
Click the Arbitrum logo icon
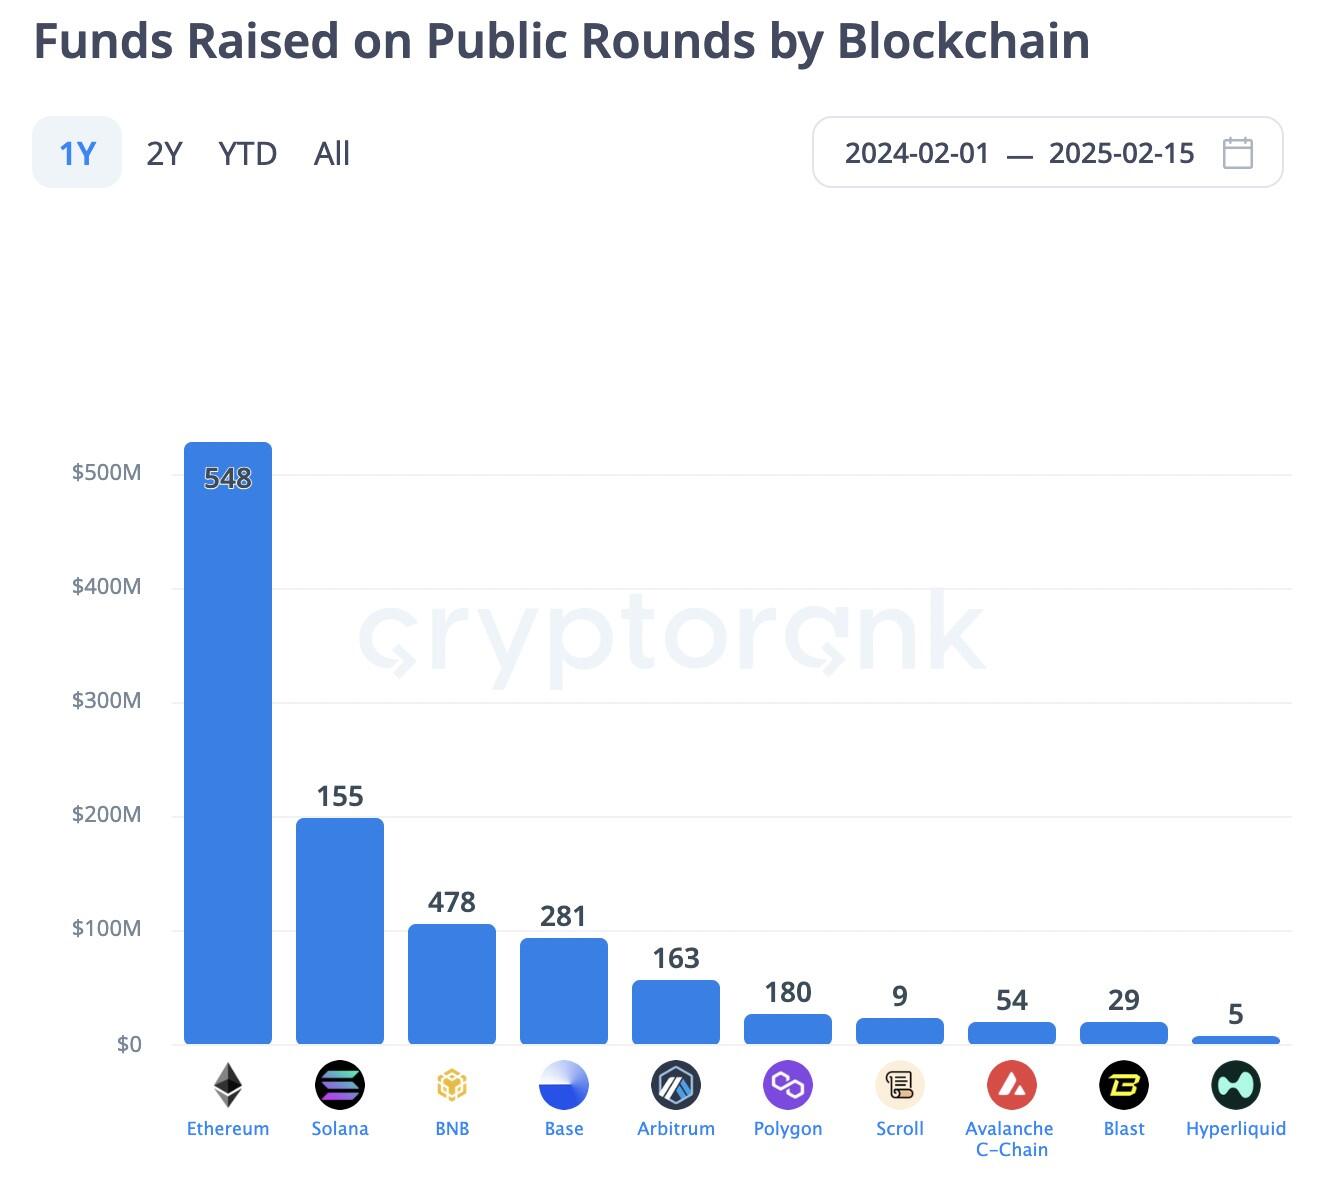(x=676, y=1085)
